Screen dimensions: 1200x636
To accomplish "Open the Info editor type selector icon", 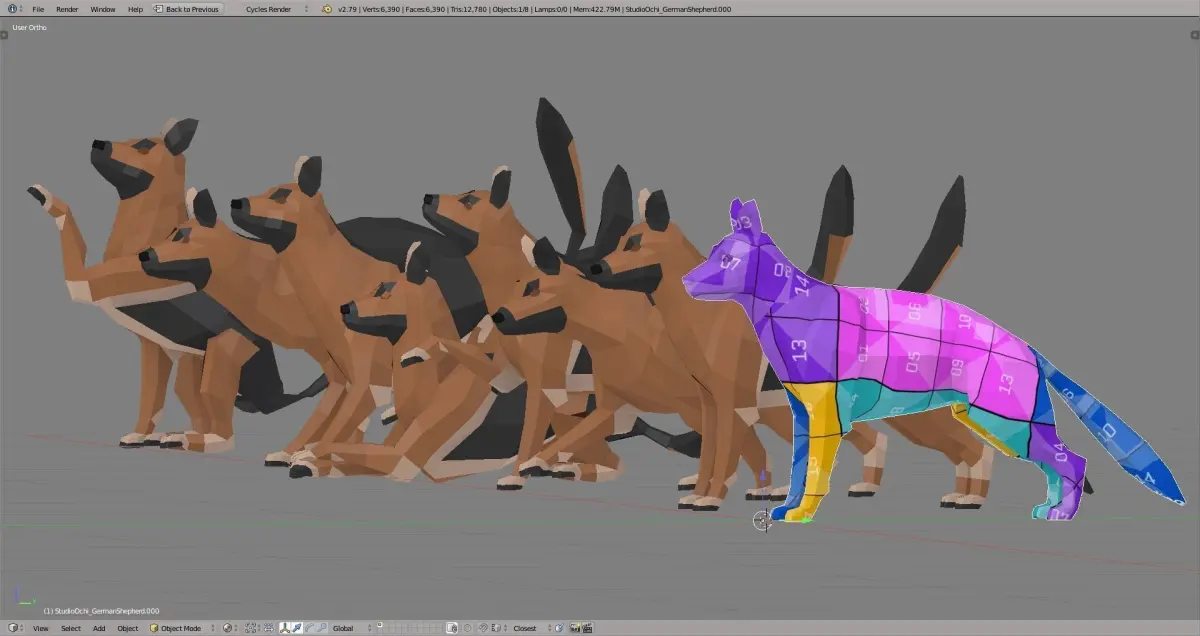I will (14, 8).
